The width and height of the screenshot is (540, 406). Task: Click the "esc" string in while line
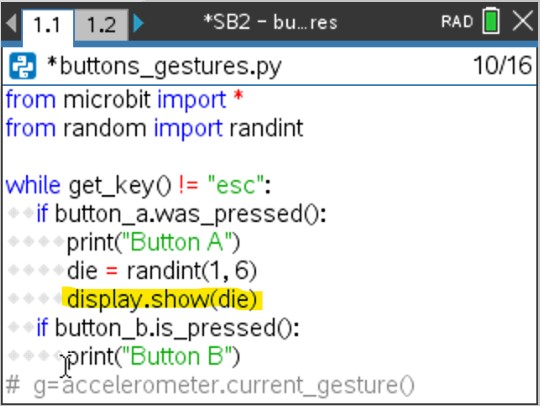(236, 185)
